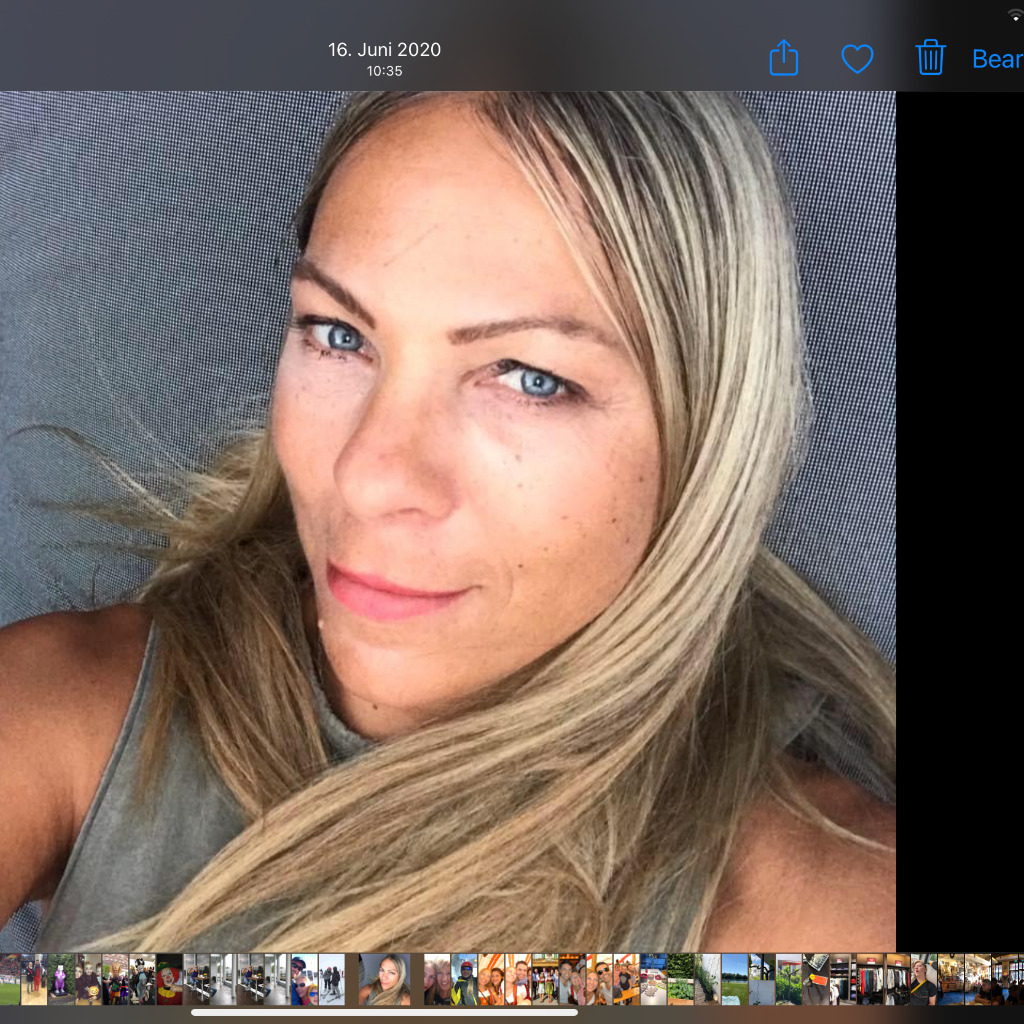Tap the Share icon
Screen dimensions: 1024x1024
(x=784, y=58)
